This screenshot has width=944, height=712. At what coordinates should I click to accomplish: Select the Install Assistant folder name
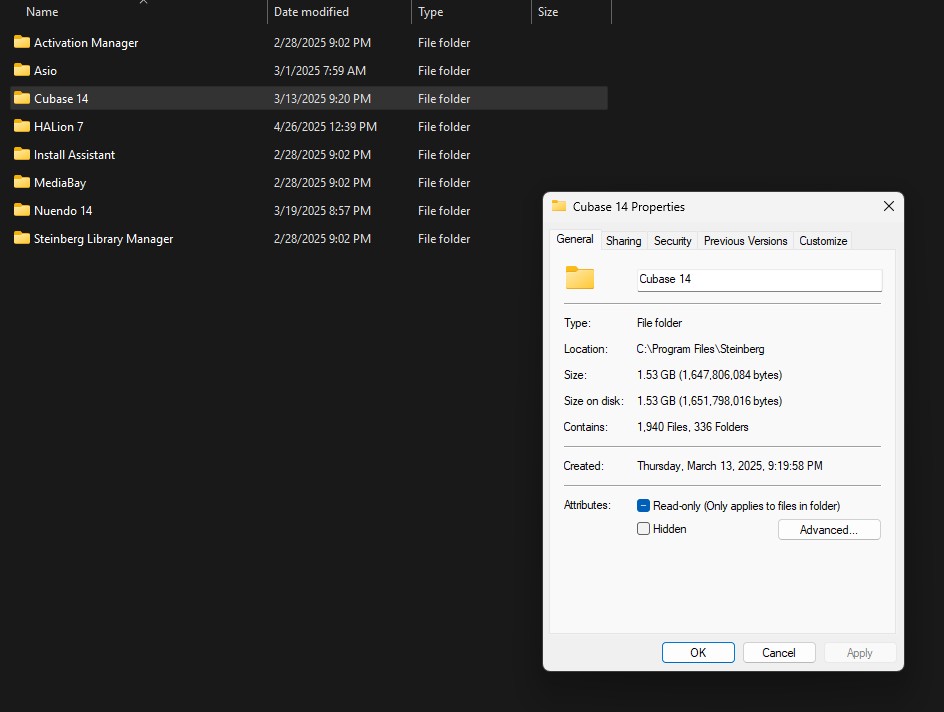(74, 155)
